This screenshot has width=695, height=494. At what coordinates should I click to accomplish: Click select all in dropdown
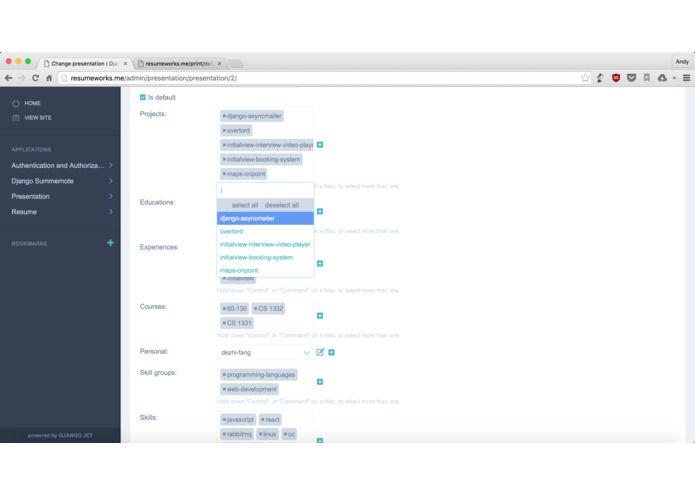coord(245,205)
